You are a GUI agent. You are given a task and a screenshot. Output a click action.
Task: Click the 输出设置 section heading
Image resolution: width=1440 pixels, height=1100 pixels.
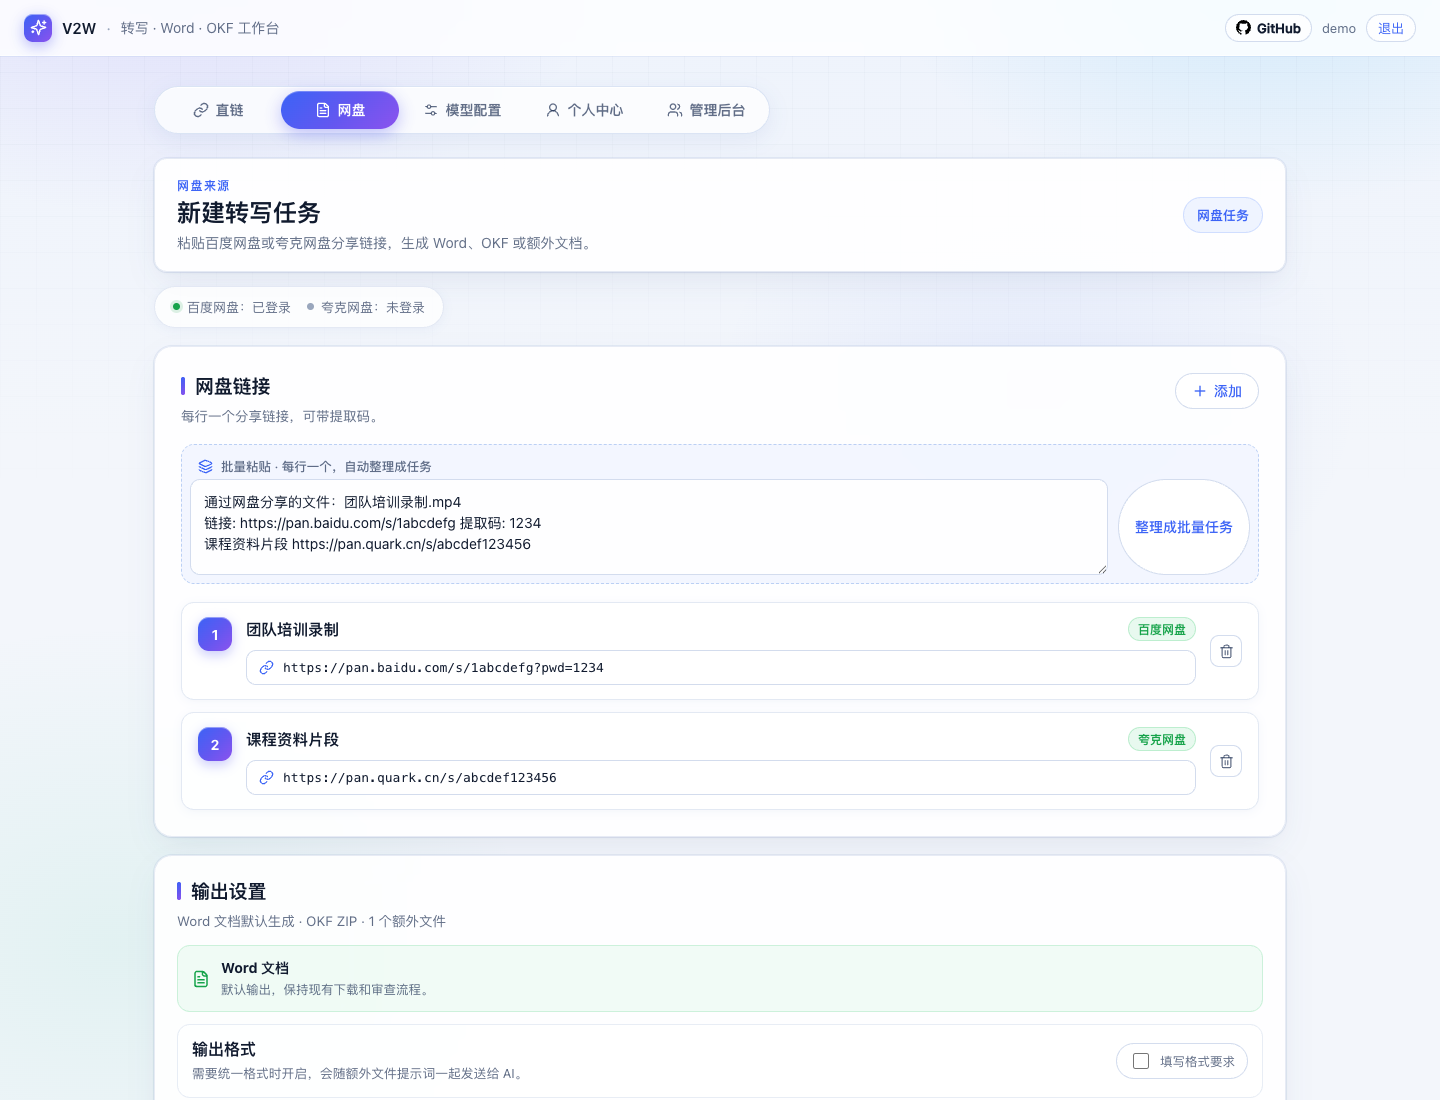click(x=229, y=891)
